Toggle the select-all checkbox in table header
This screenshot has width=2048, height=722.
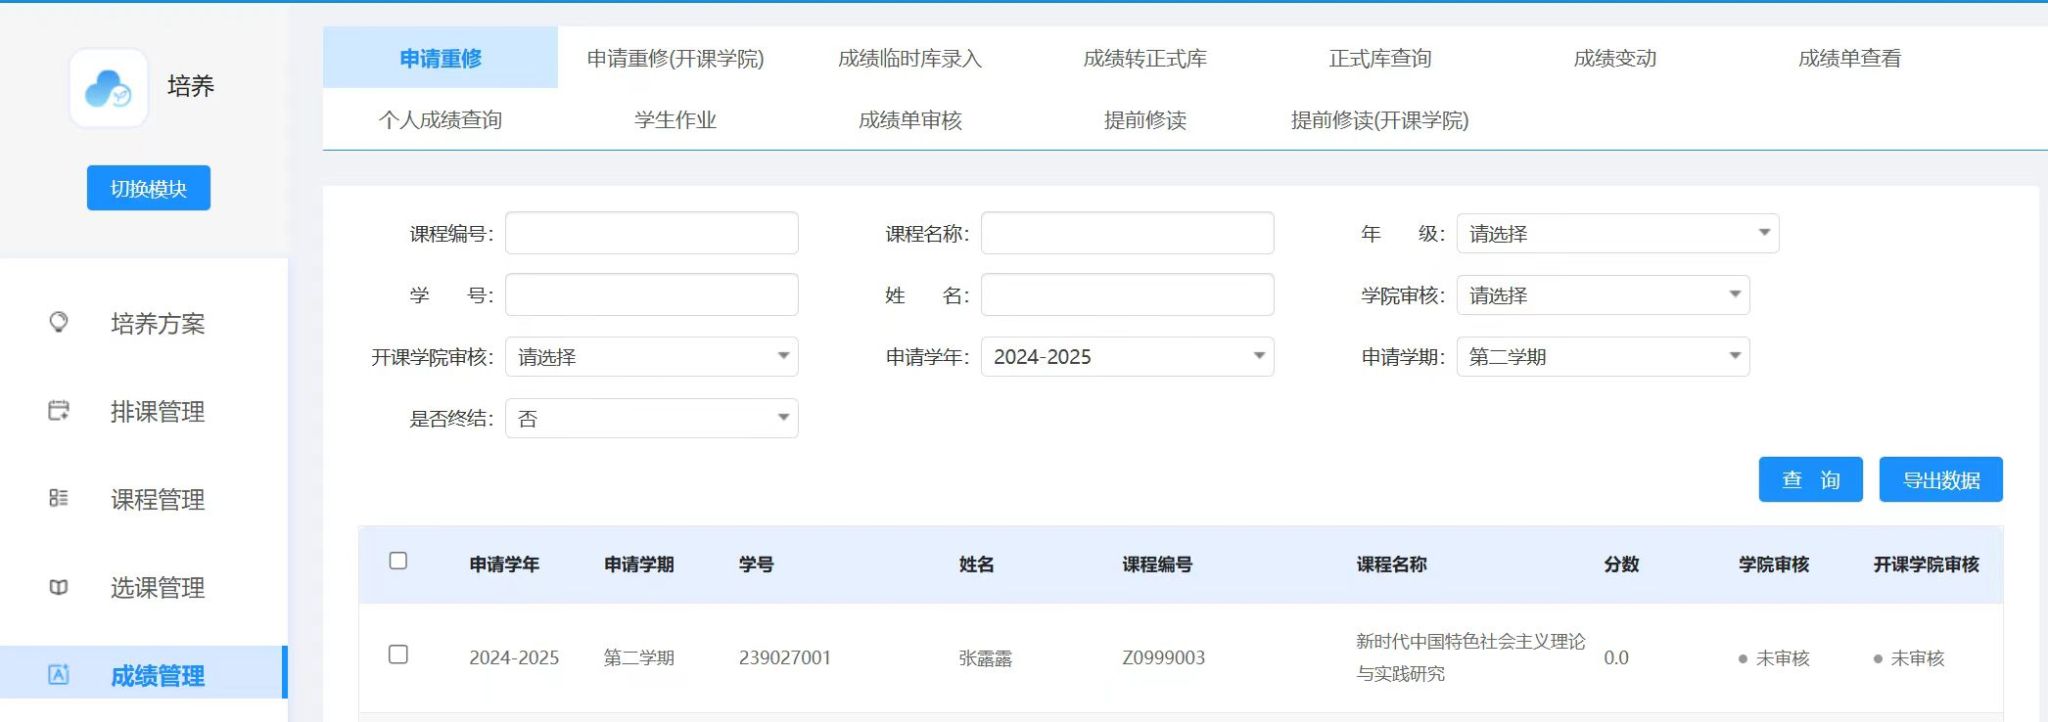click(398, 561)
